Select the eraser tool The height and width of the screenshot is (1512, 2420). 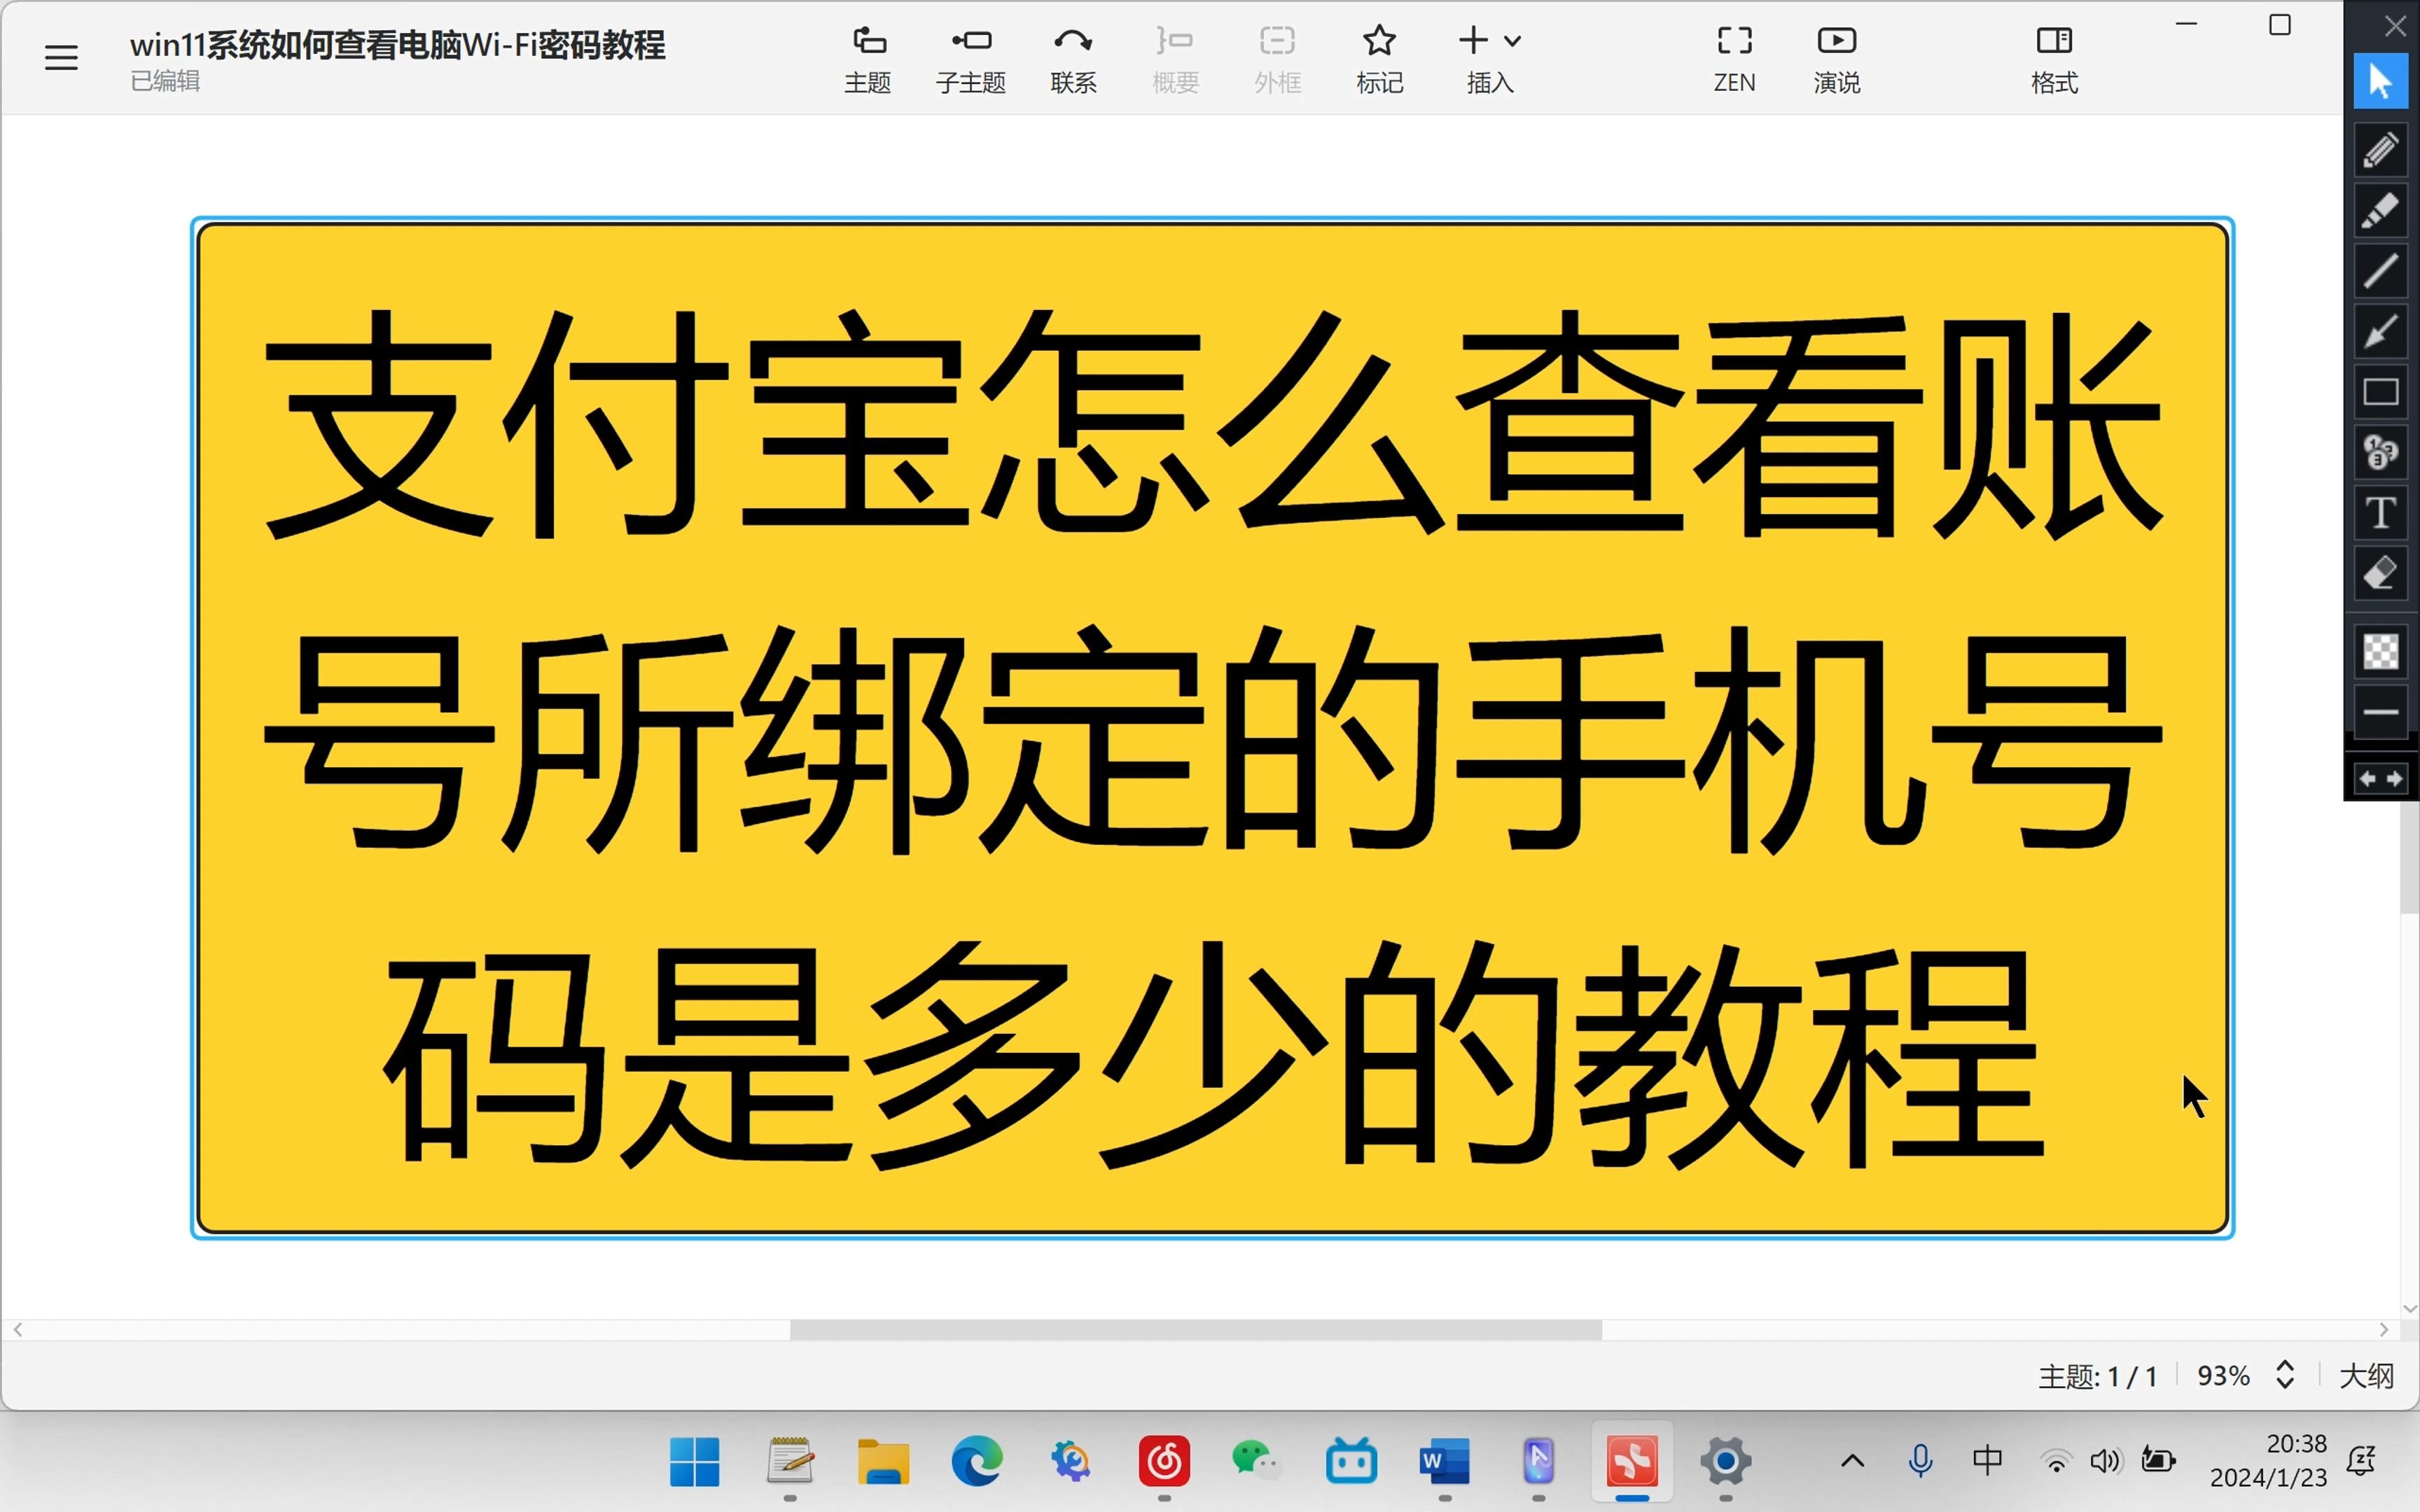(2380, 573)
